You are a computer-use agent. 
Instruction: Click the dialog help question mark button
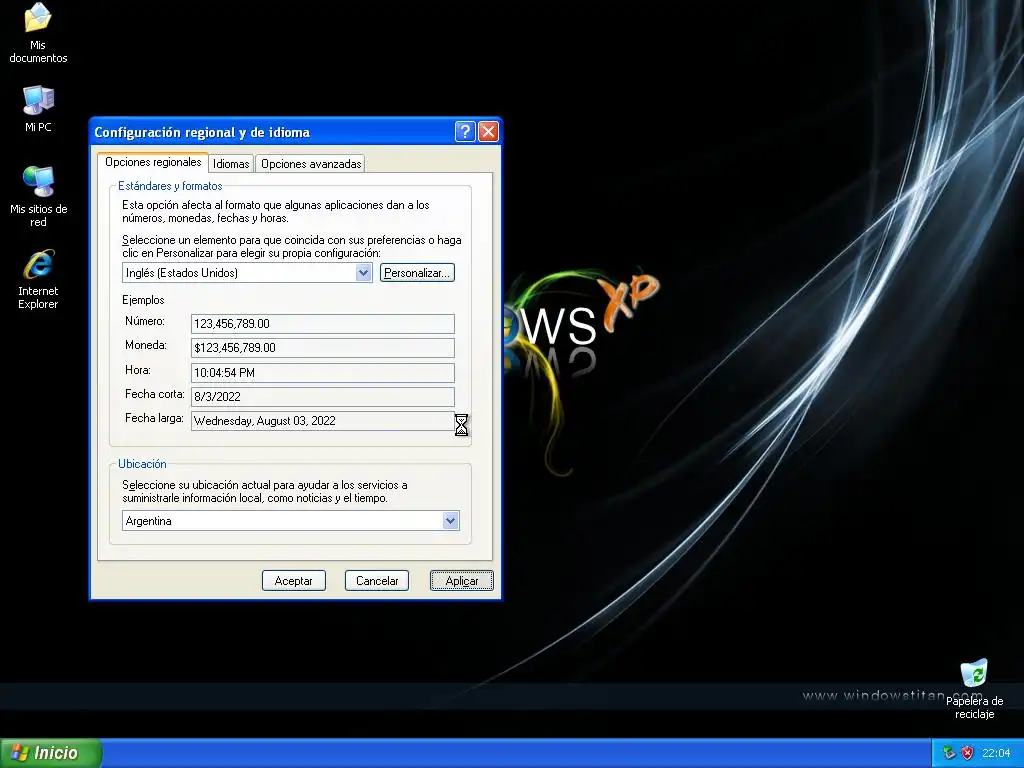coord(465,132)
